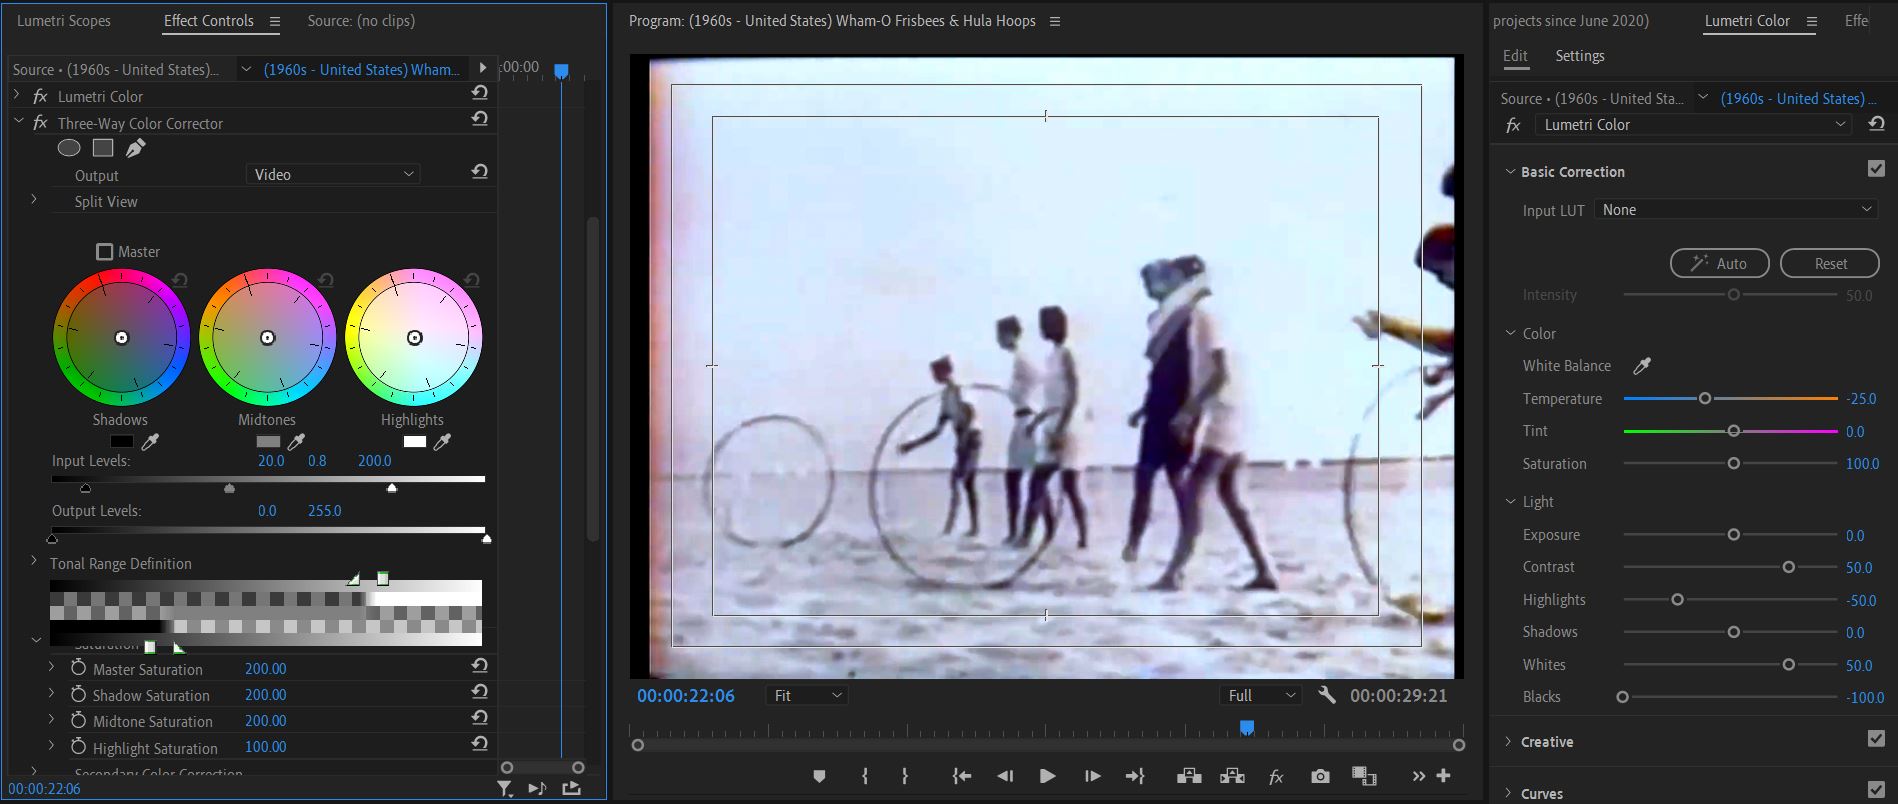Play the program monitor video

(1047, 776)
